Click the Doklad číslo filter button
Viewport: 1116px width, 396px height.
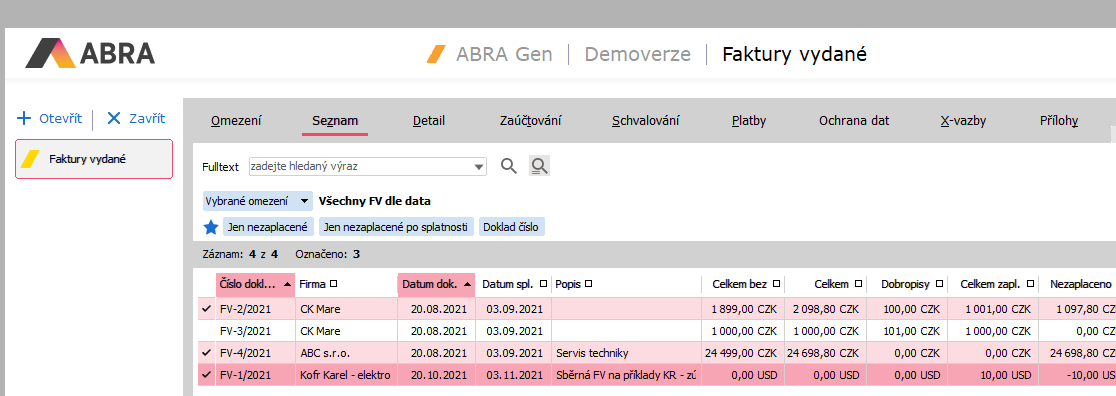(x=512, y=227)
